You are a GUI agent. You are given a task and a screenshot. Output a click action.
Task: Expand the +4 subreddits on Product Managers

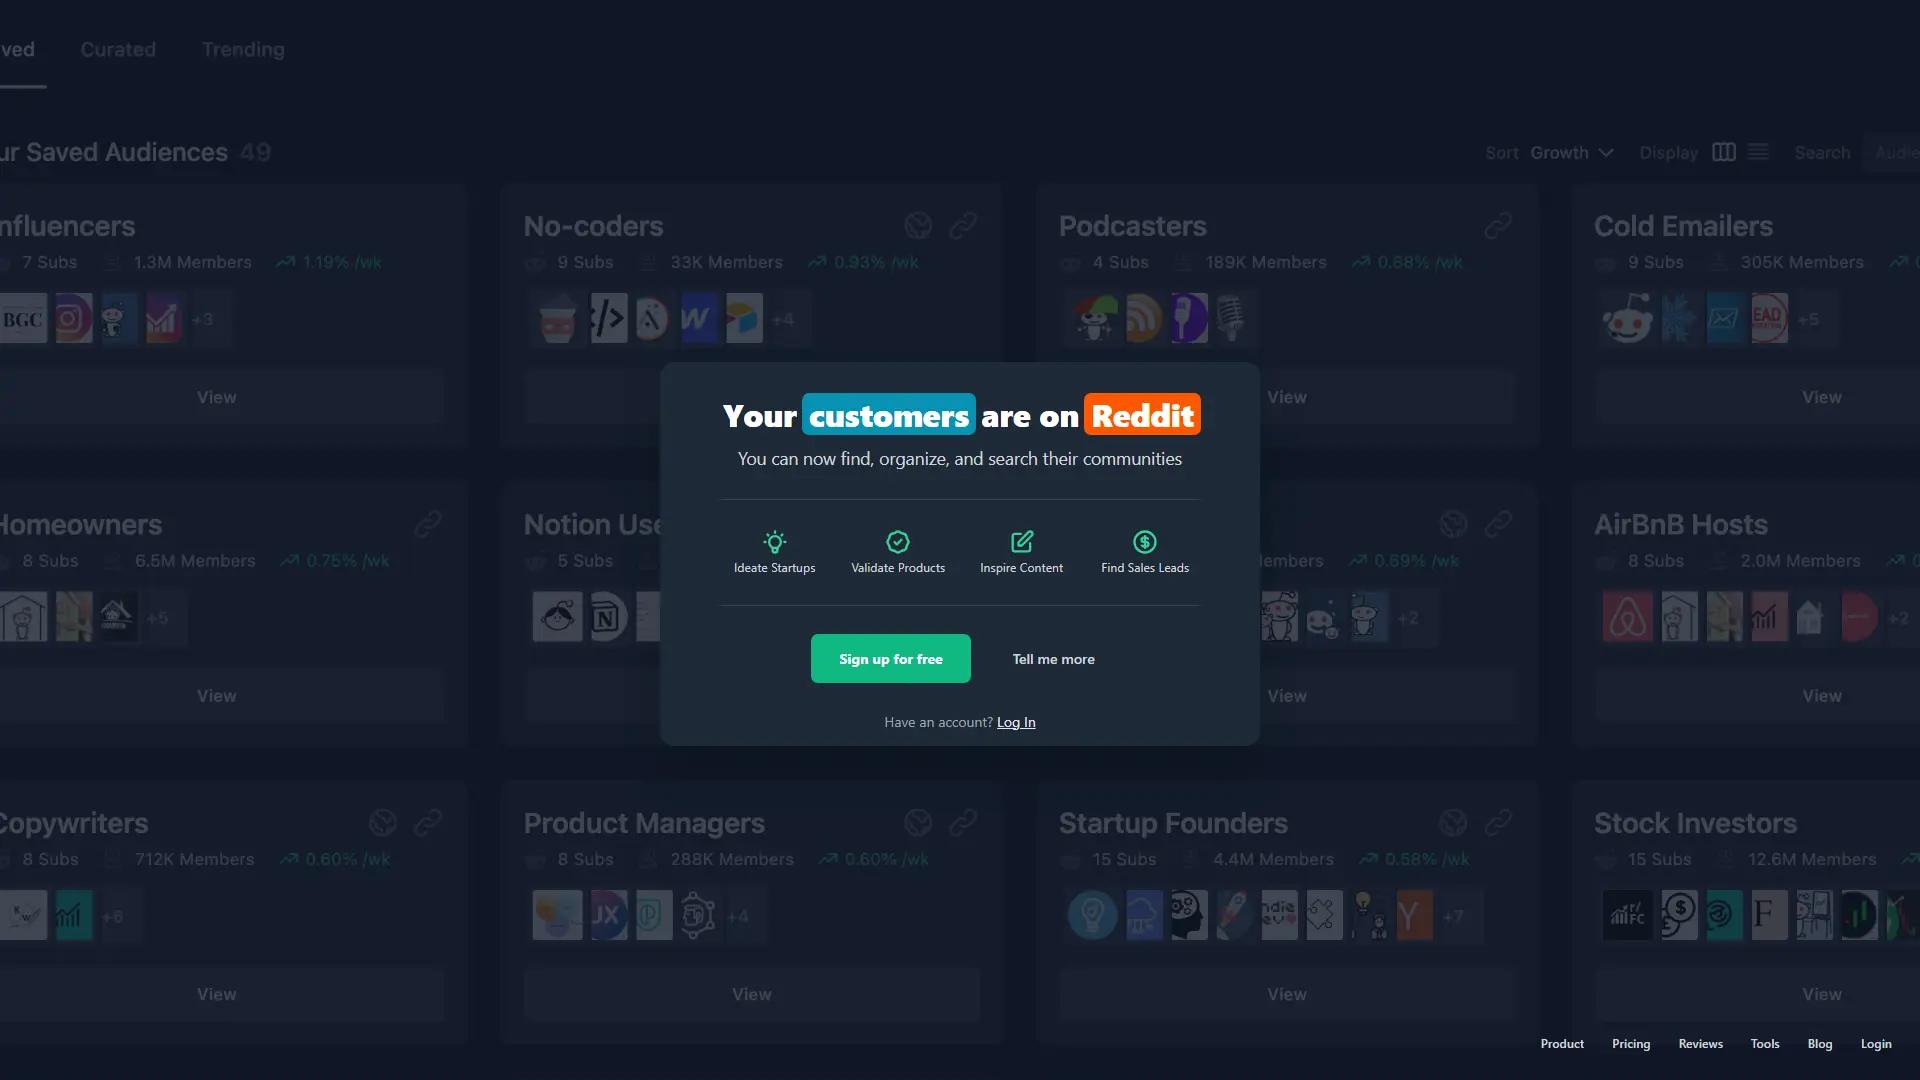point(738,916)
